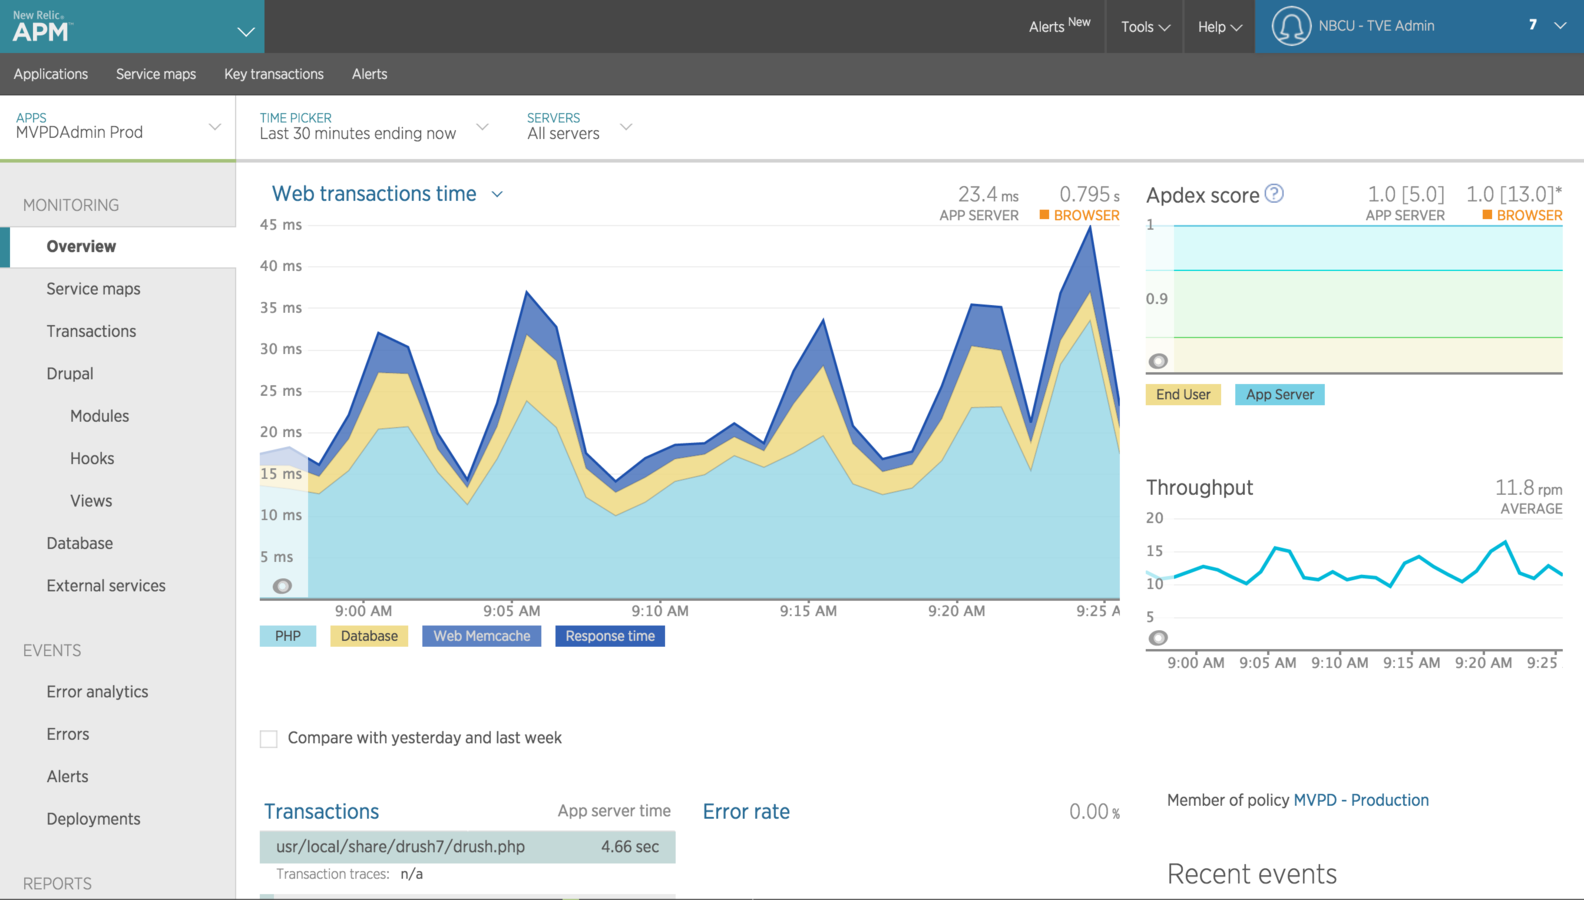
Task: Select Modules under Drupal
Action: pos(99,416)
